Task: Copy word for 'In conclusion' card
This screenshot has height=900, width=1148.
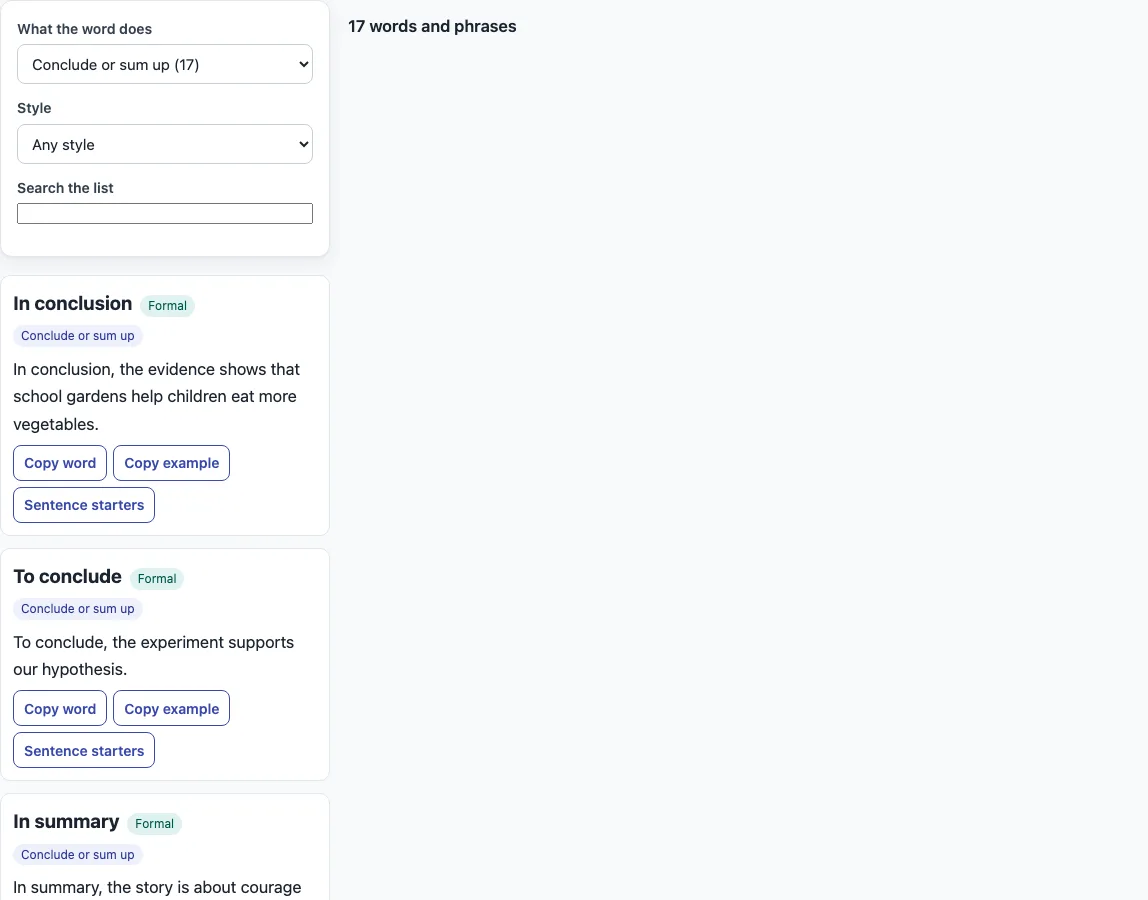Action: [x=60, y=463]
